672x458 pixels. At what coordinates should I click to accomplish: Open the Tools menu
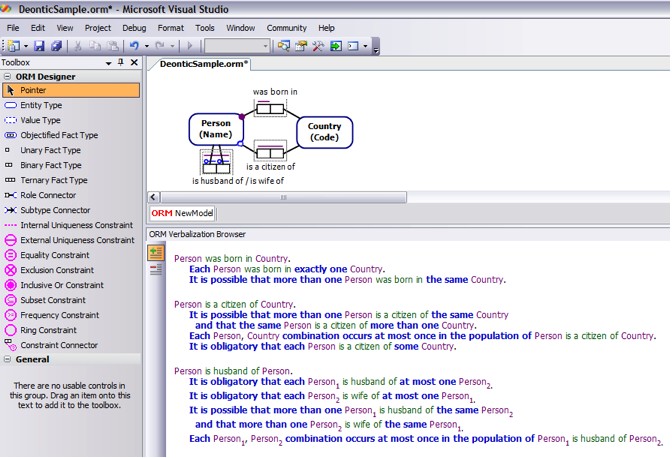205,28
